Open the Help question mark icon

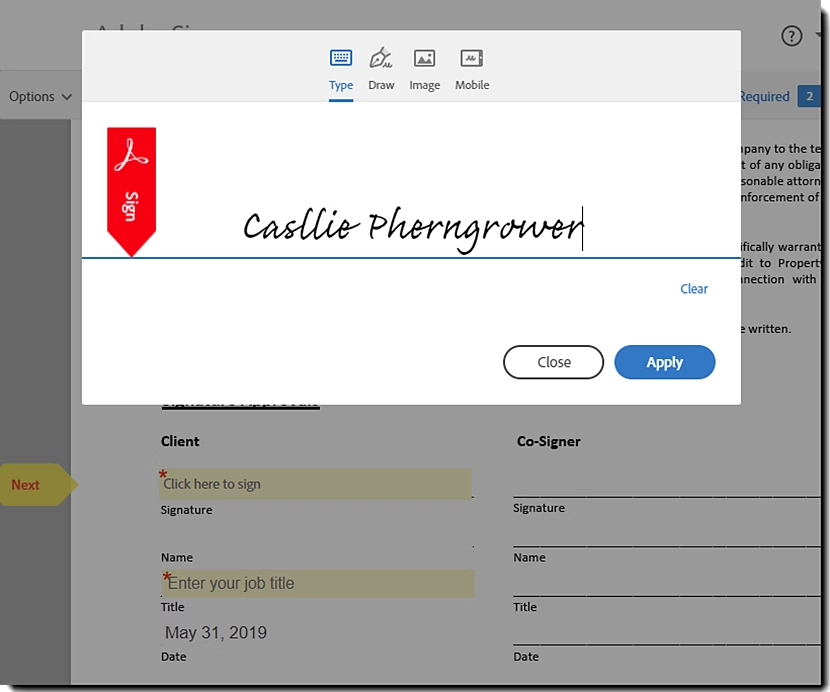[790, 36]
